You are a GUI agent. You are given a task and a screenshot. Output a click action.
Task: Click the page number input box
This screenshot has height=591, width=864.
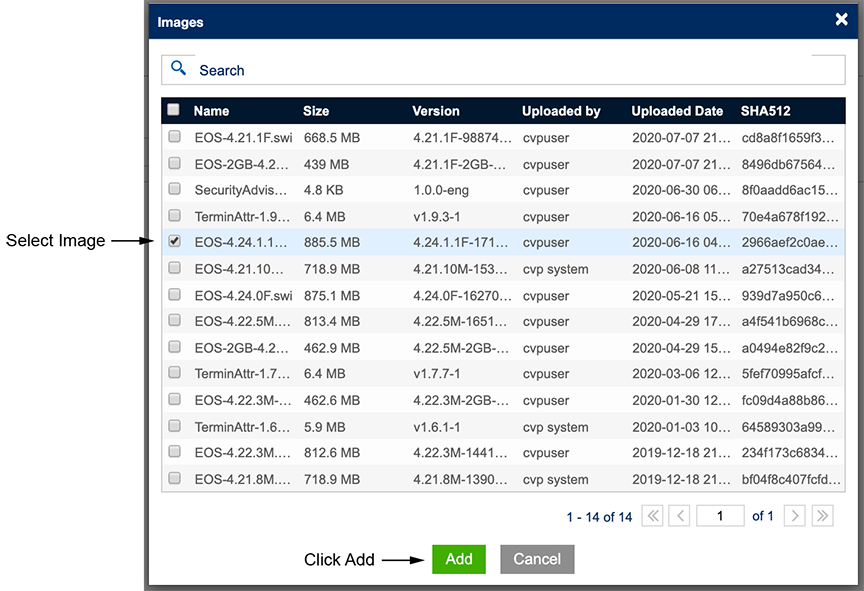[720, 516]
